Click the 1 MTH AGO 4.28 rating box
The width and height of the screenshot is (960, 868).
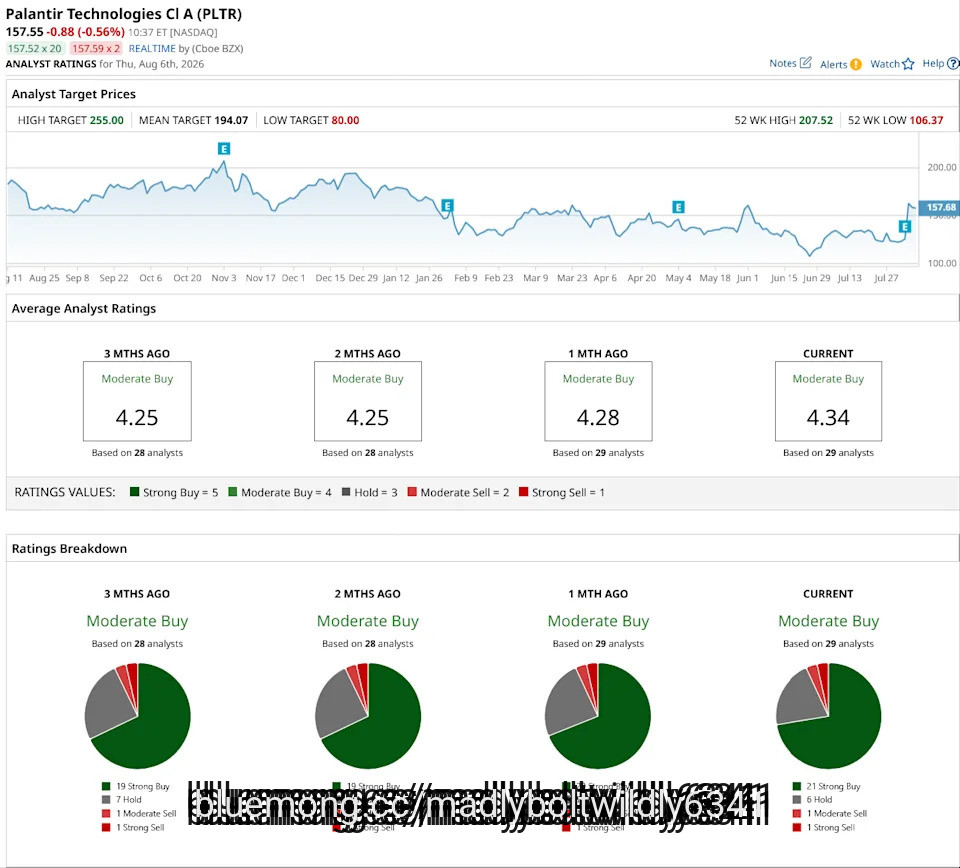click(598, 401)
